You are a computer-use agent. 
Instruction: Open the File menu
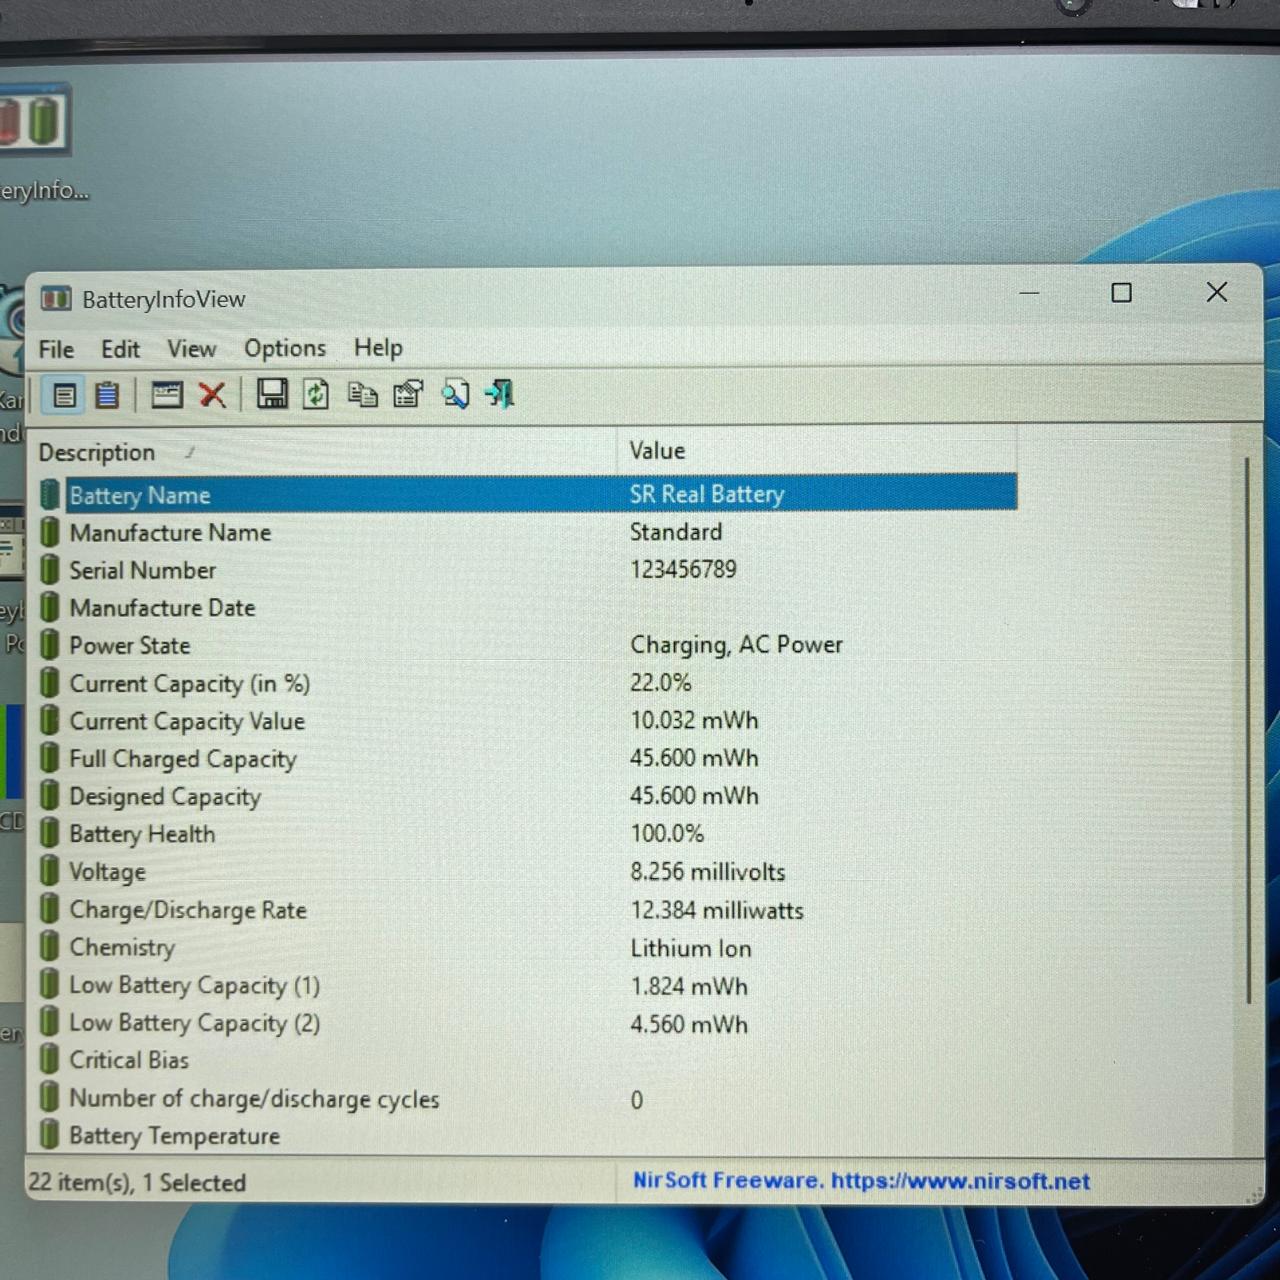point(56,349)
